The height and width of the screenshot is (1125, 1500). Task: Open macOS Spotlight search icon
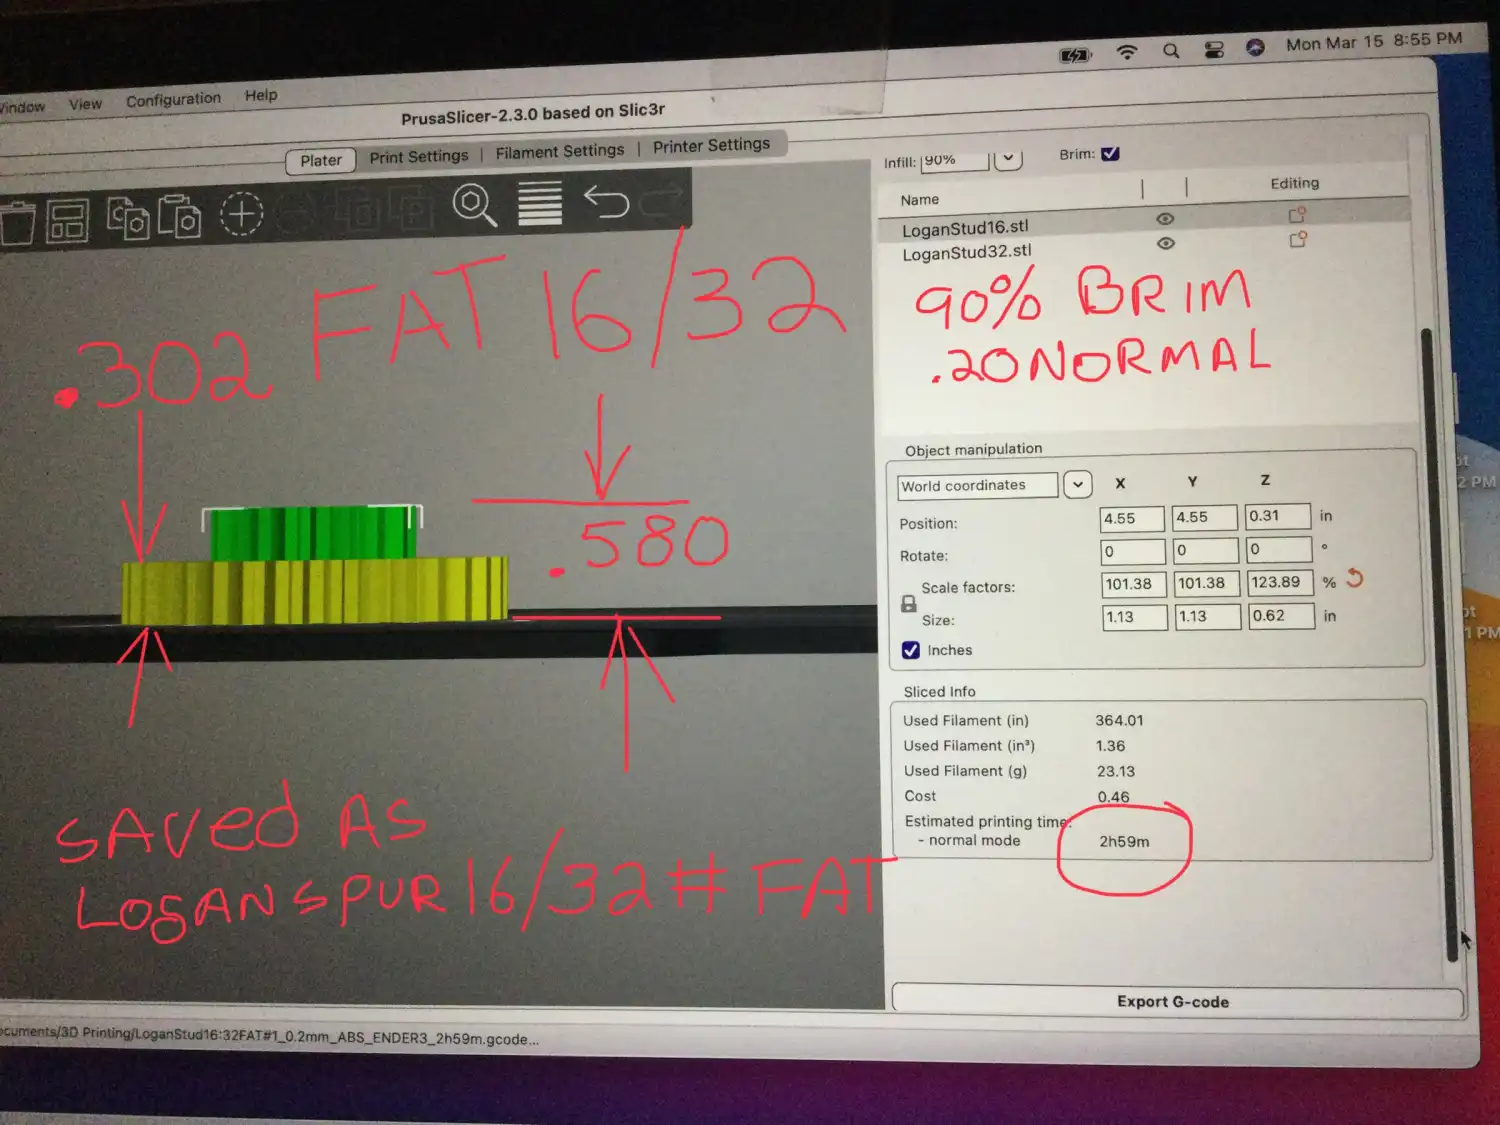point(1171,51)
